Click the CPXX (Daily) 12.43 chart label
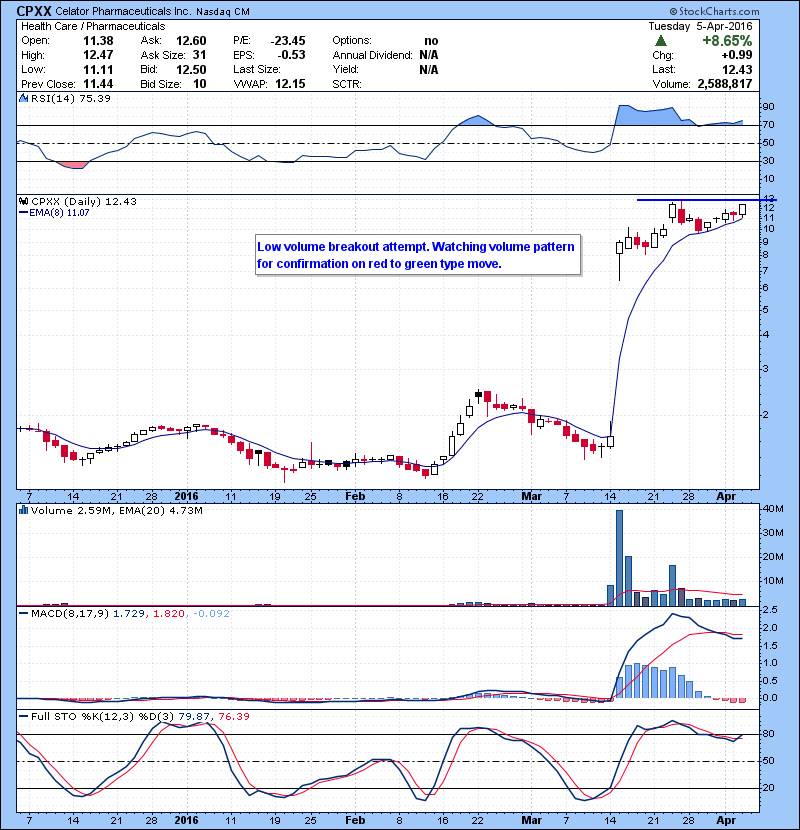This screenshot has height=830, width=800. (x=84, y=201)
